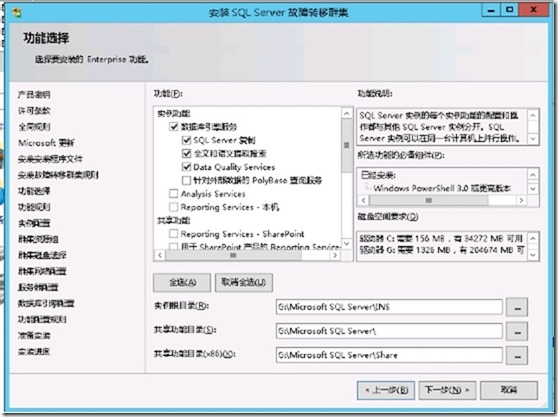Click the 取消全选(U) button

coord(244,283)
